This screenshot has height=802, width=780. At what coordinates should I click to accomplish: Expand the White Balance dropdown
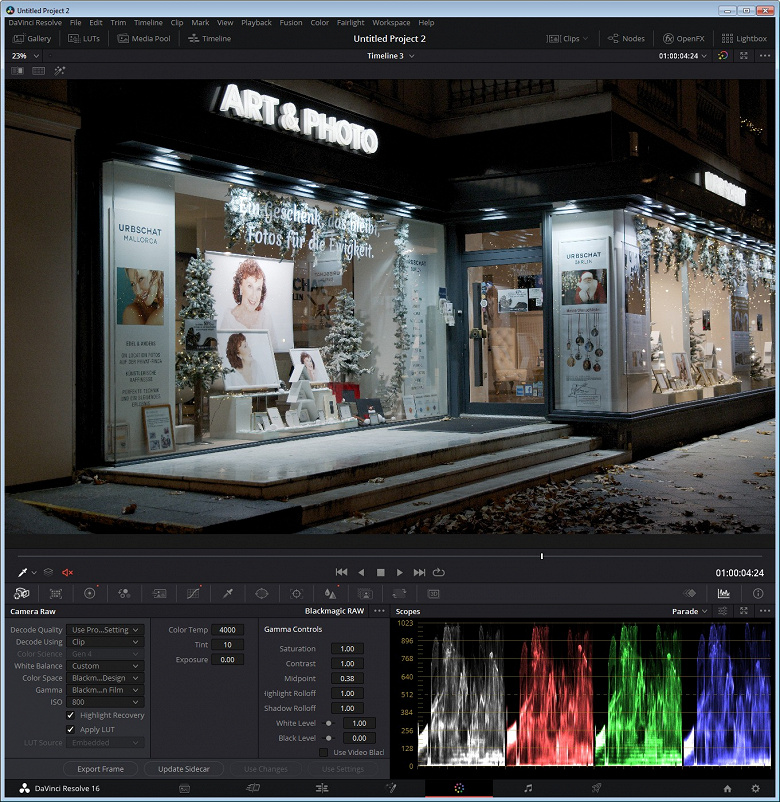pos(105,666)
